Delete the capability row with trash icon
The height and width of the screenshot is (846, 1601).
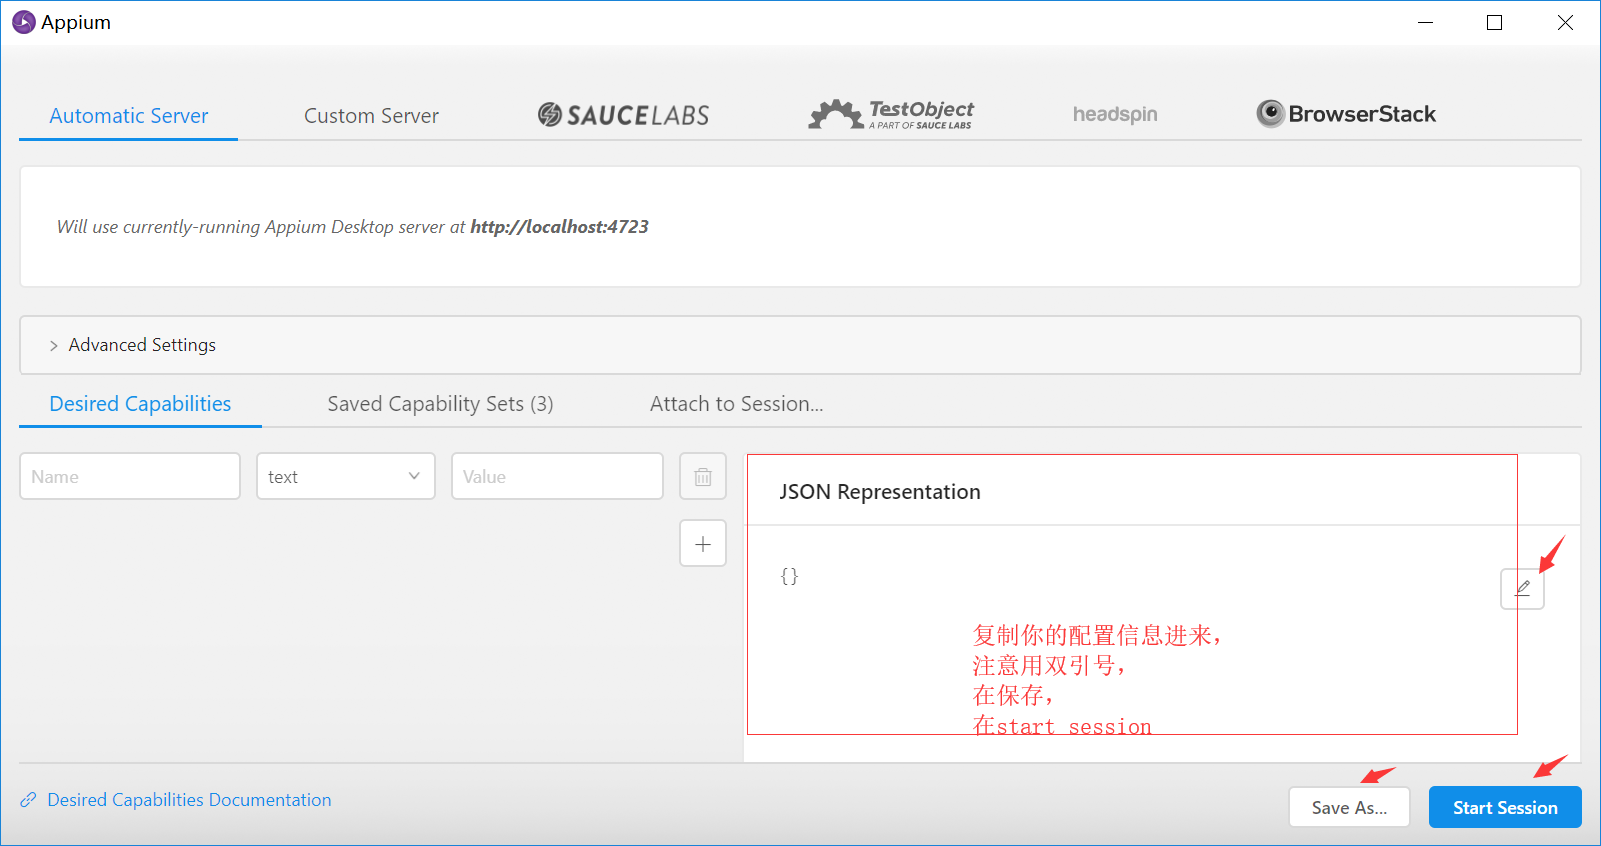pos(703,476)
